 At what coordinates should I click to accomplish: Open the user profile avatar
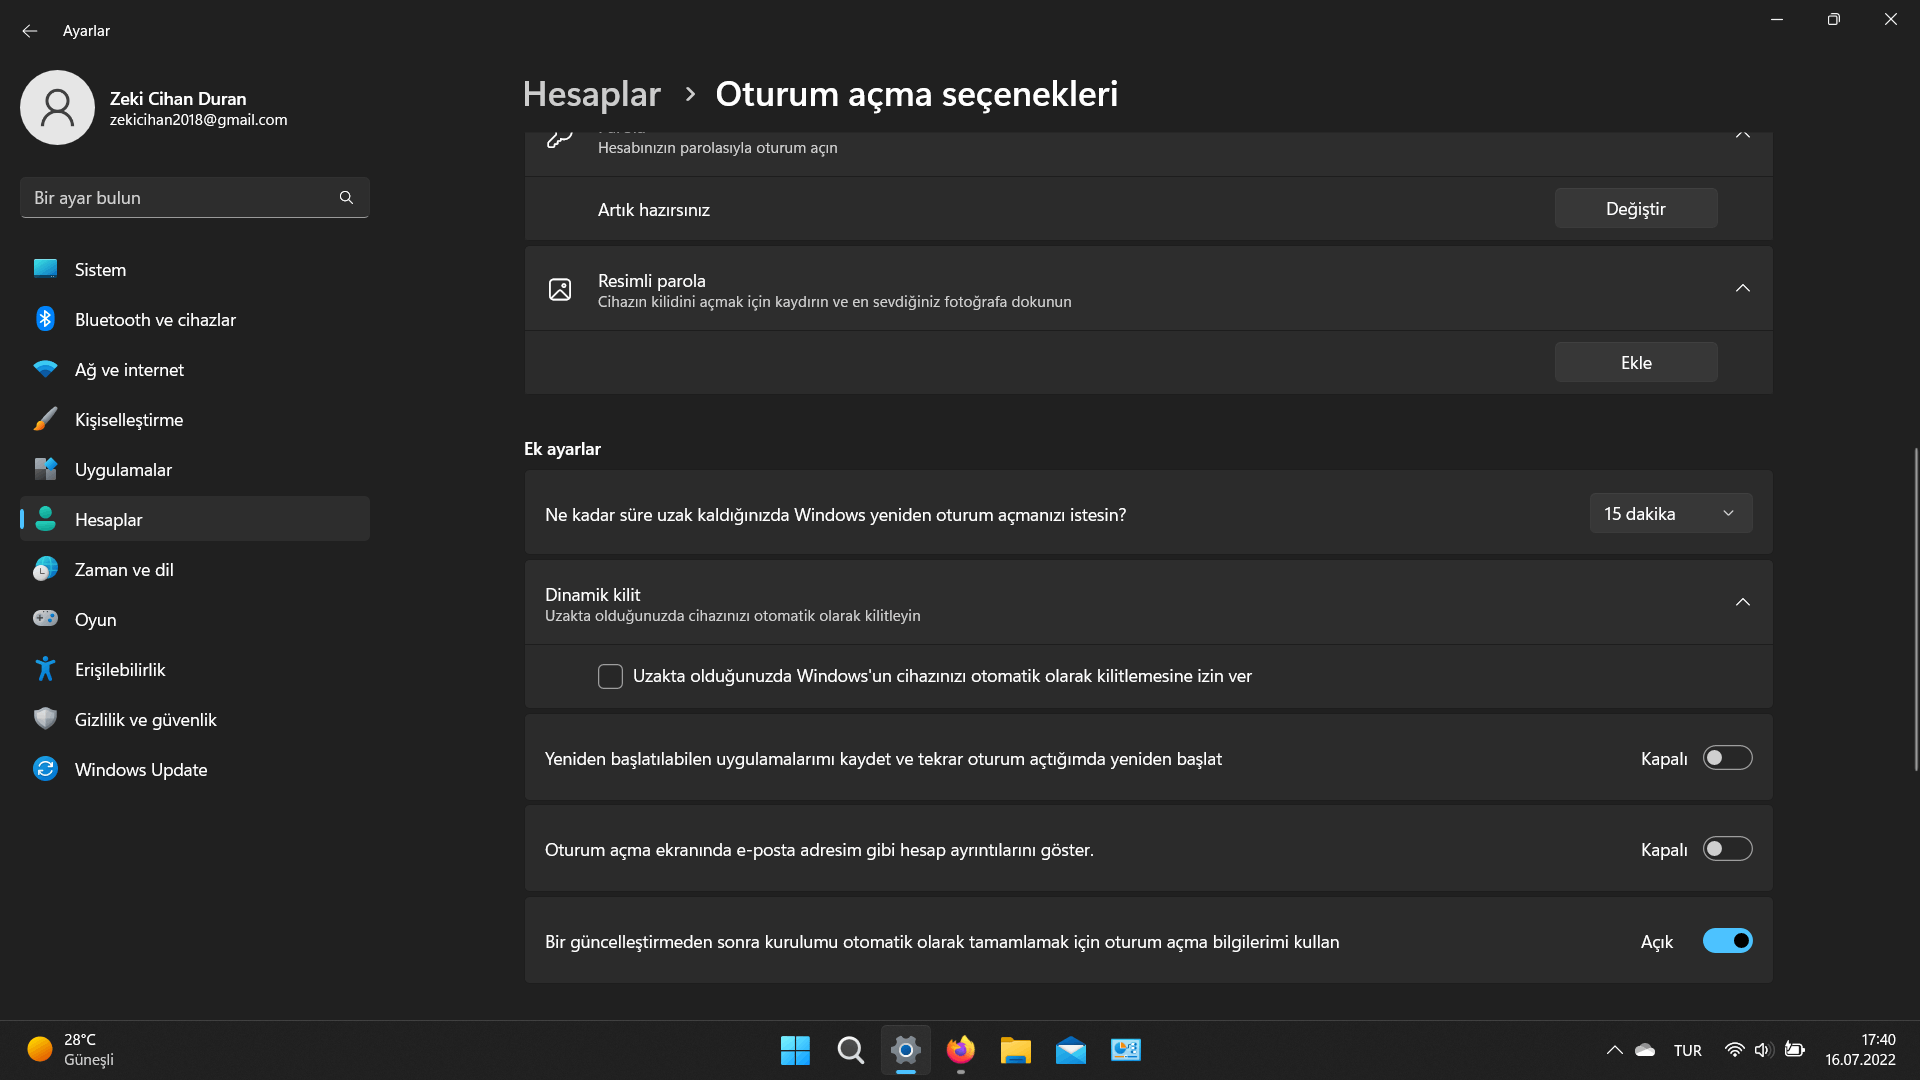point(57,107)
